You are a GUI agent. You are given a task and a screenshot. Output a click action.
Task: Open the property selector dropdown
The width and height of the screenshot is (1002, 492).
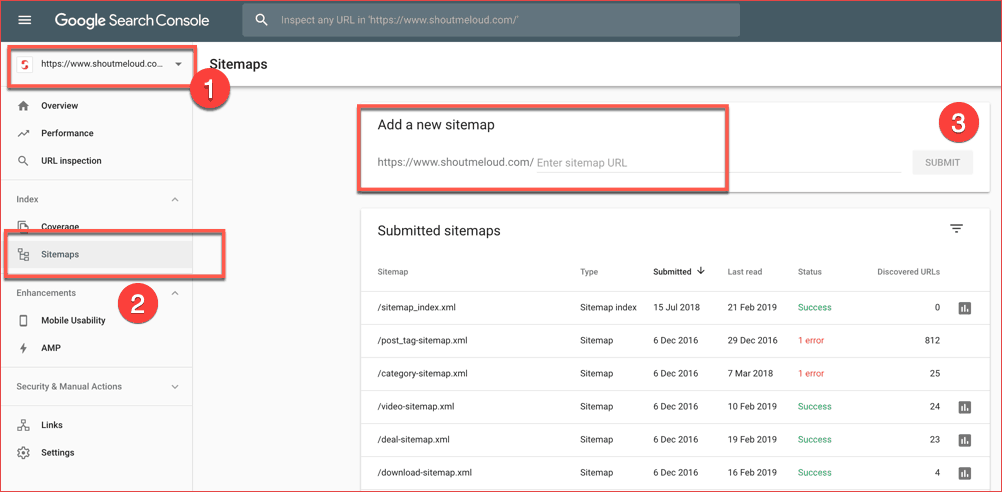(x=178, y=65)
